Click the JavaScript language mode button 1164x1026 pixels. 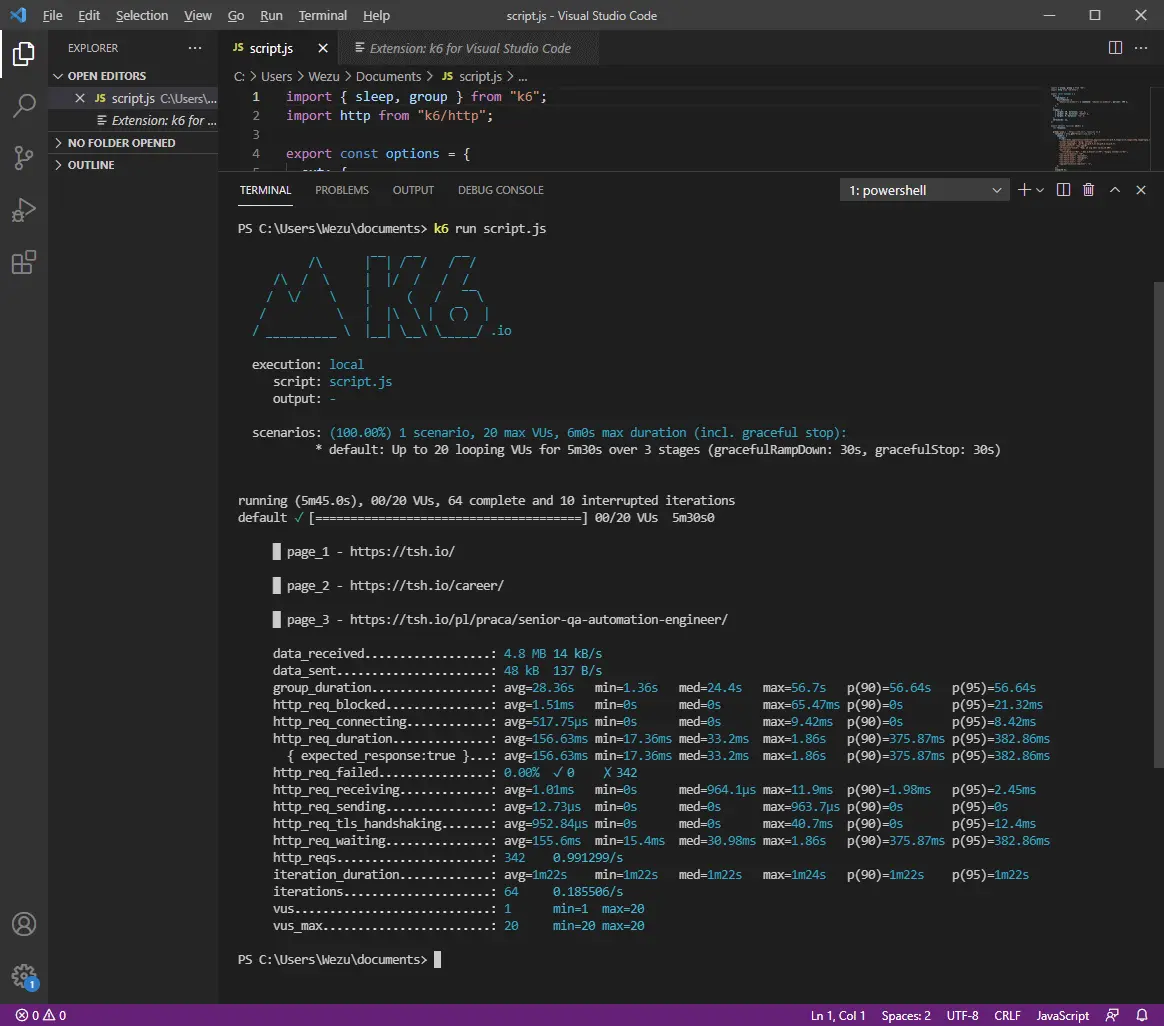[x=1062, y=1015]
